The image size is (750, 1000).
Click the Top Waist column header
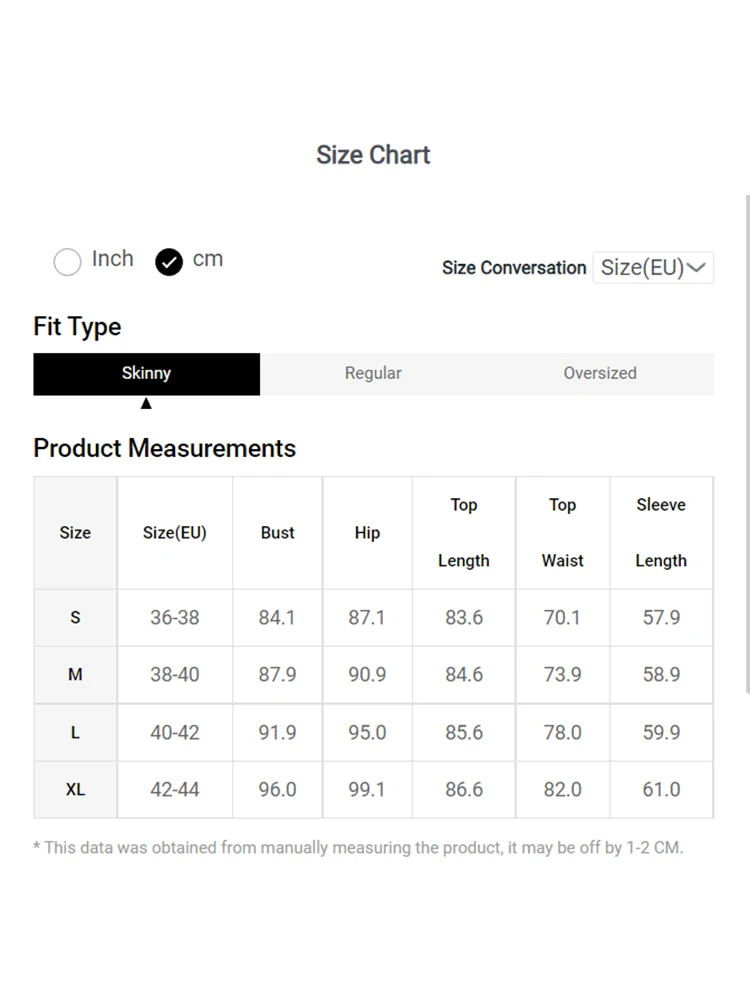point(562,533)
